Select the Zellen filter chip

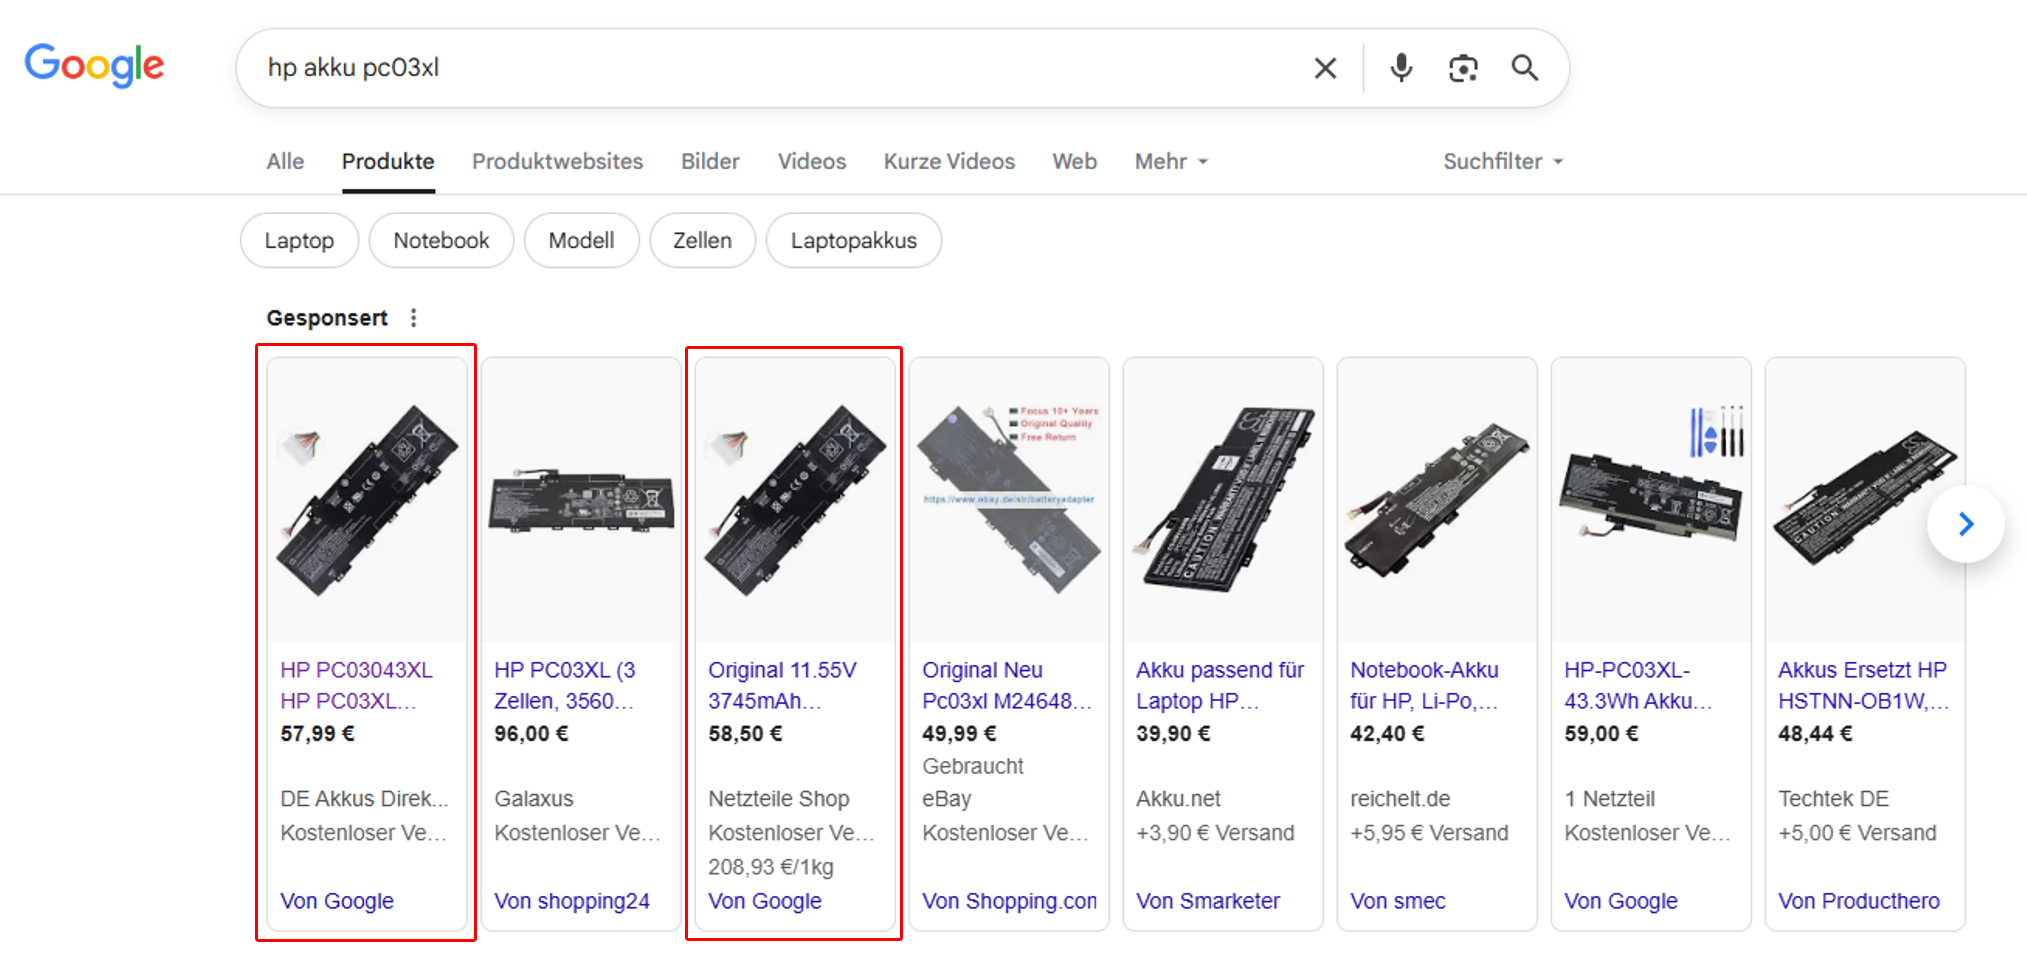(702, 241)
